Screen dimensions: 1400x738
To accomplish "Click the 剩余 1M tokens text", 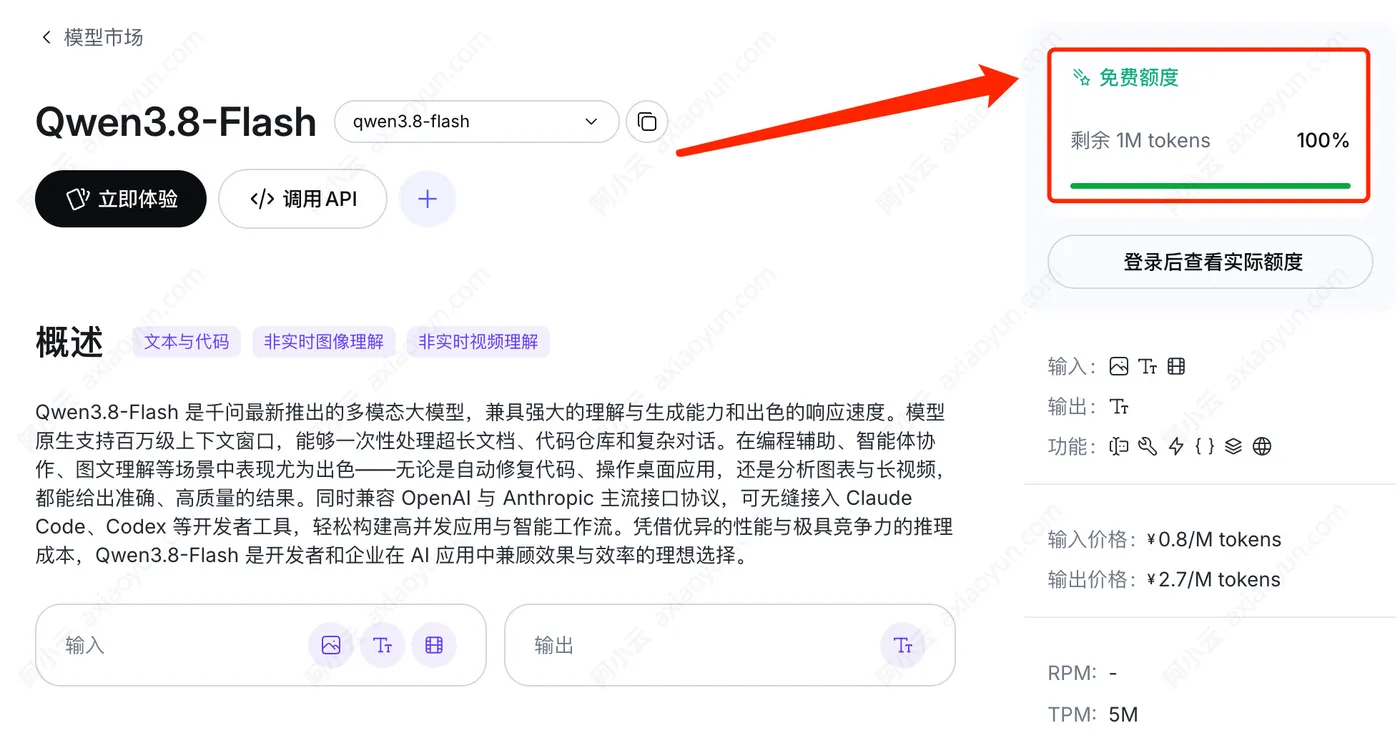I will click(x=1140, y=141).
